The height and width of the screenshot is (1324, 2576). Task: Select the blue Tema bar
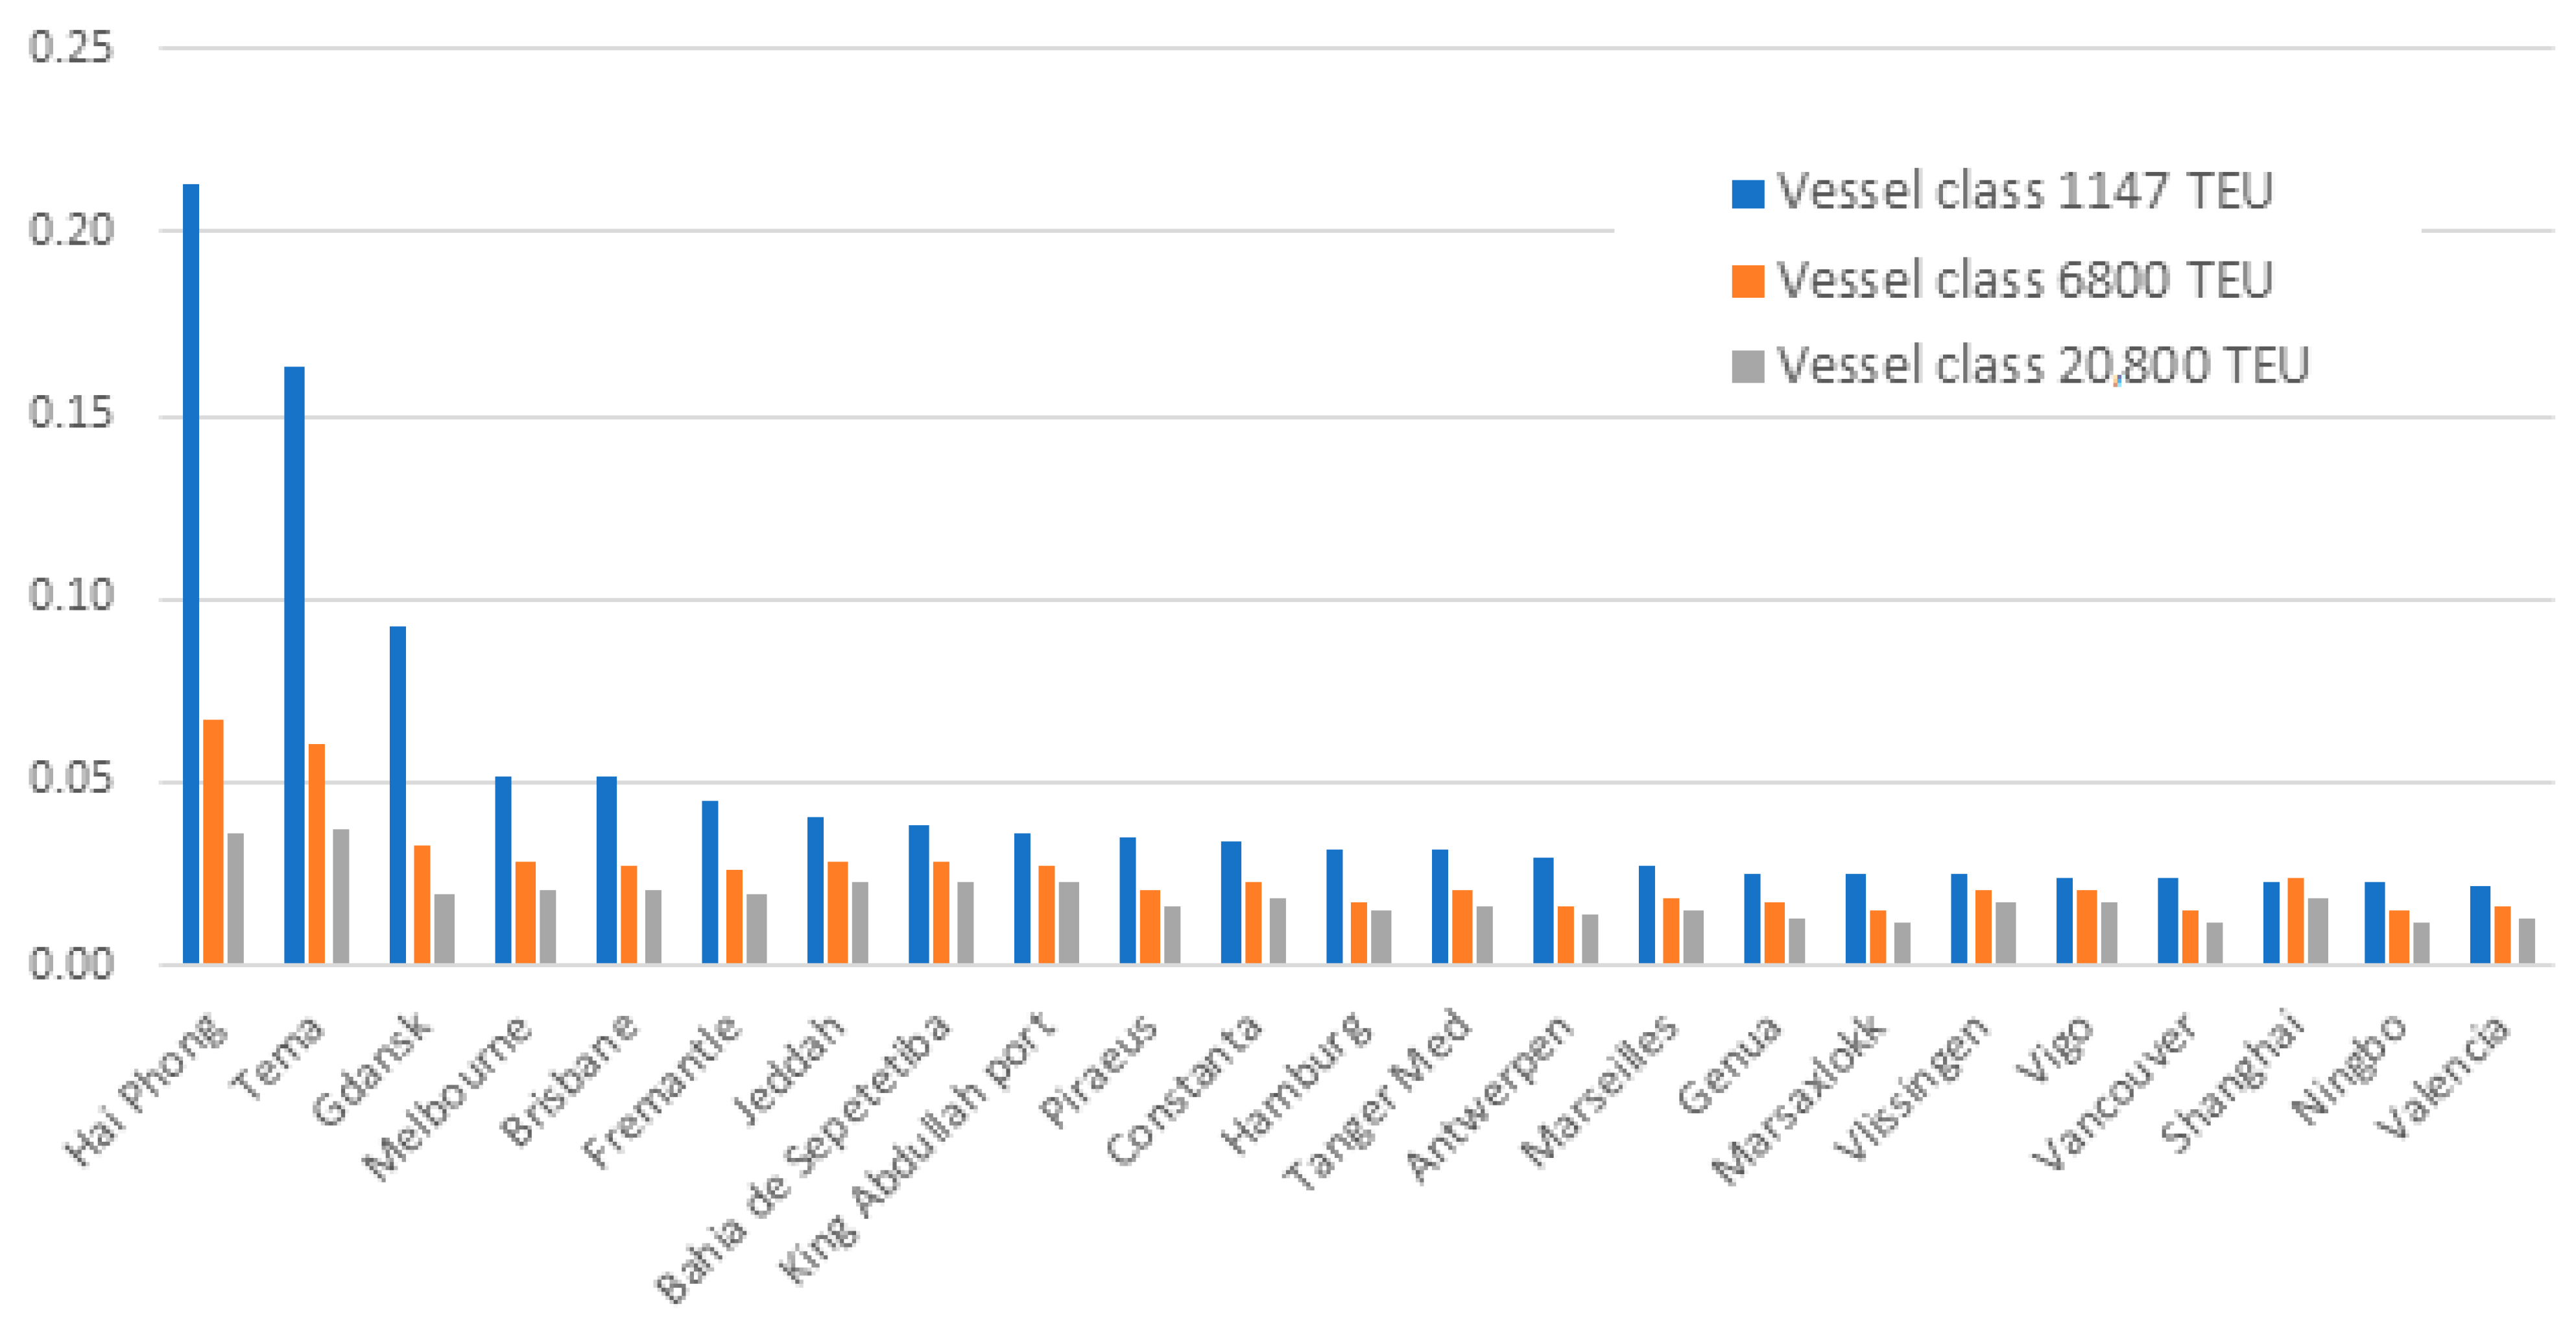pyautogui.click(x=294, y=665)
